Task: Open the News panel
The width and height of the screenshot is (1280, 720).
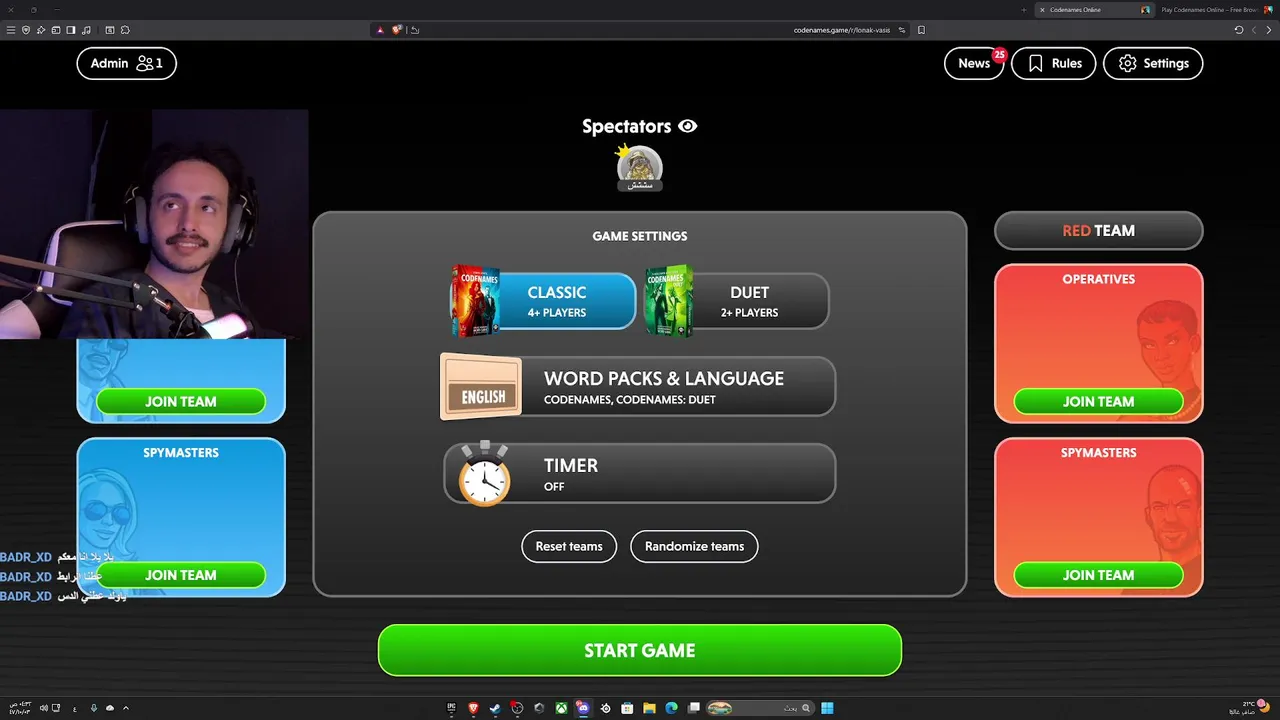Action: coord(974,63)
